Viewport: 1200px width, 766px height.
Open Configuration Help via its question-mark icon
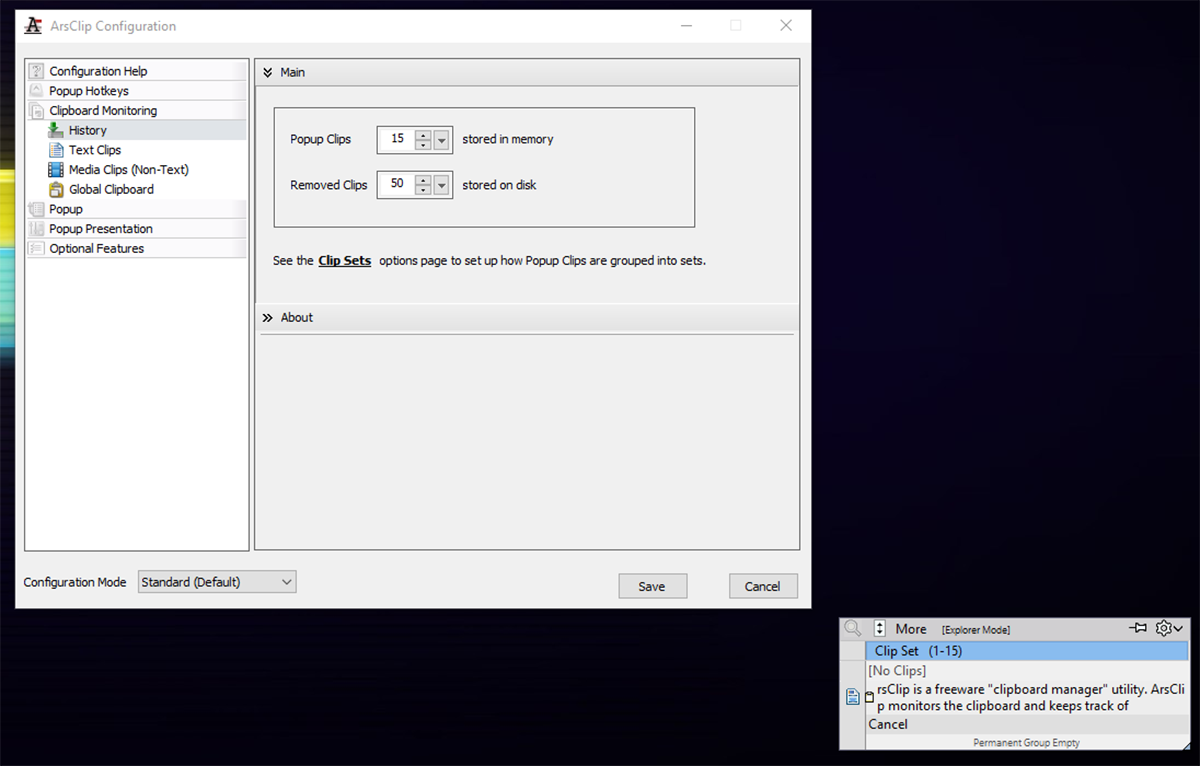(36, 71)
